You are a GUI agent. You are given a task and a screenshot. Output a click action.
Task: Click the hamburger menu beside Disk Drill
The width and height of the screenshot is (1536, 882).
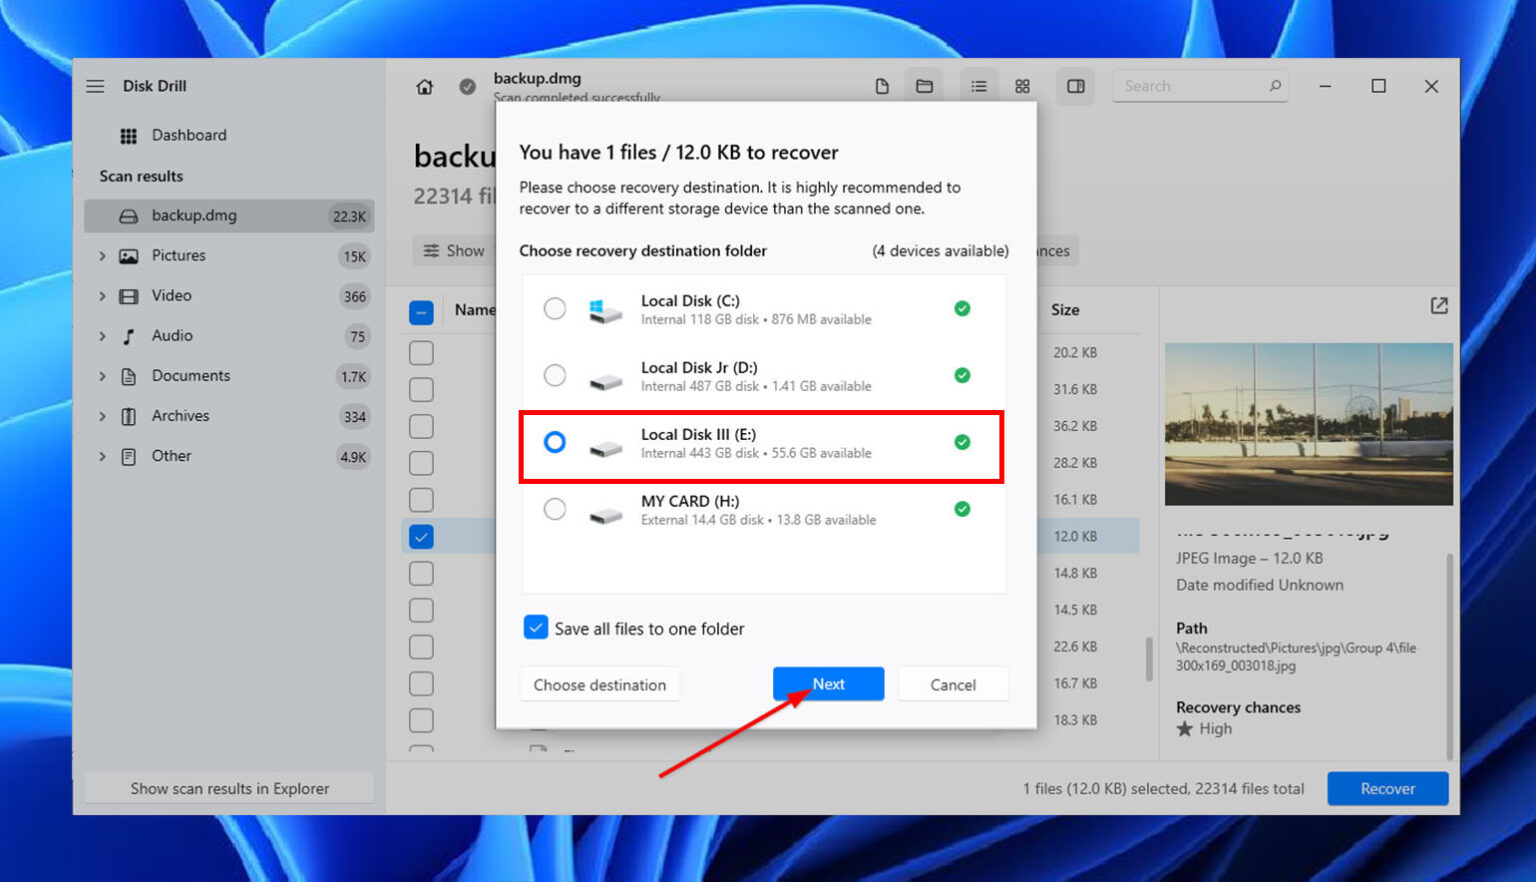click(x=95, y=86)
